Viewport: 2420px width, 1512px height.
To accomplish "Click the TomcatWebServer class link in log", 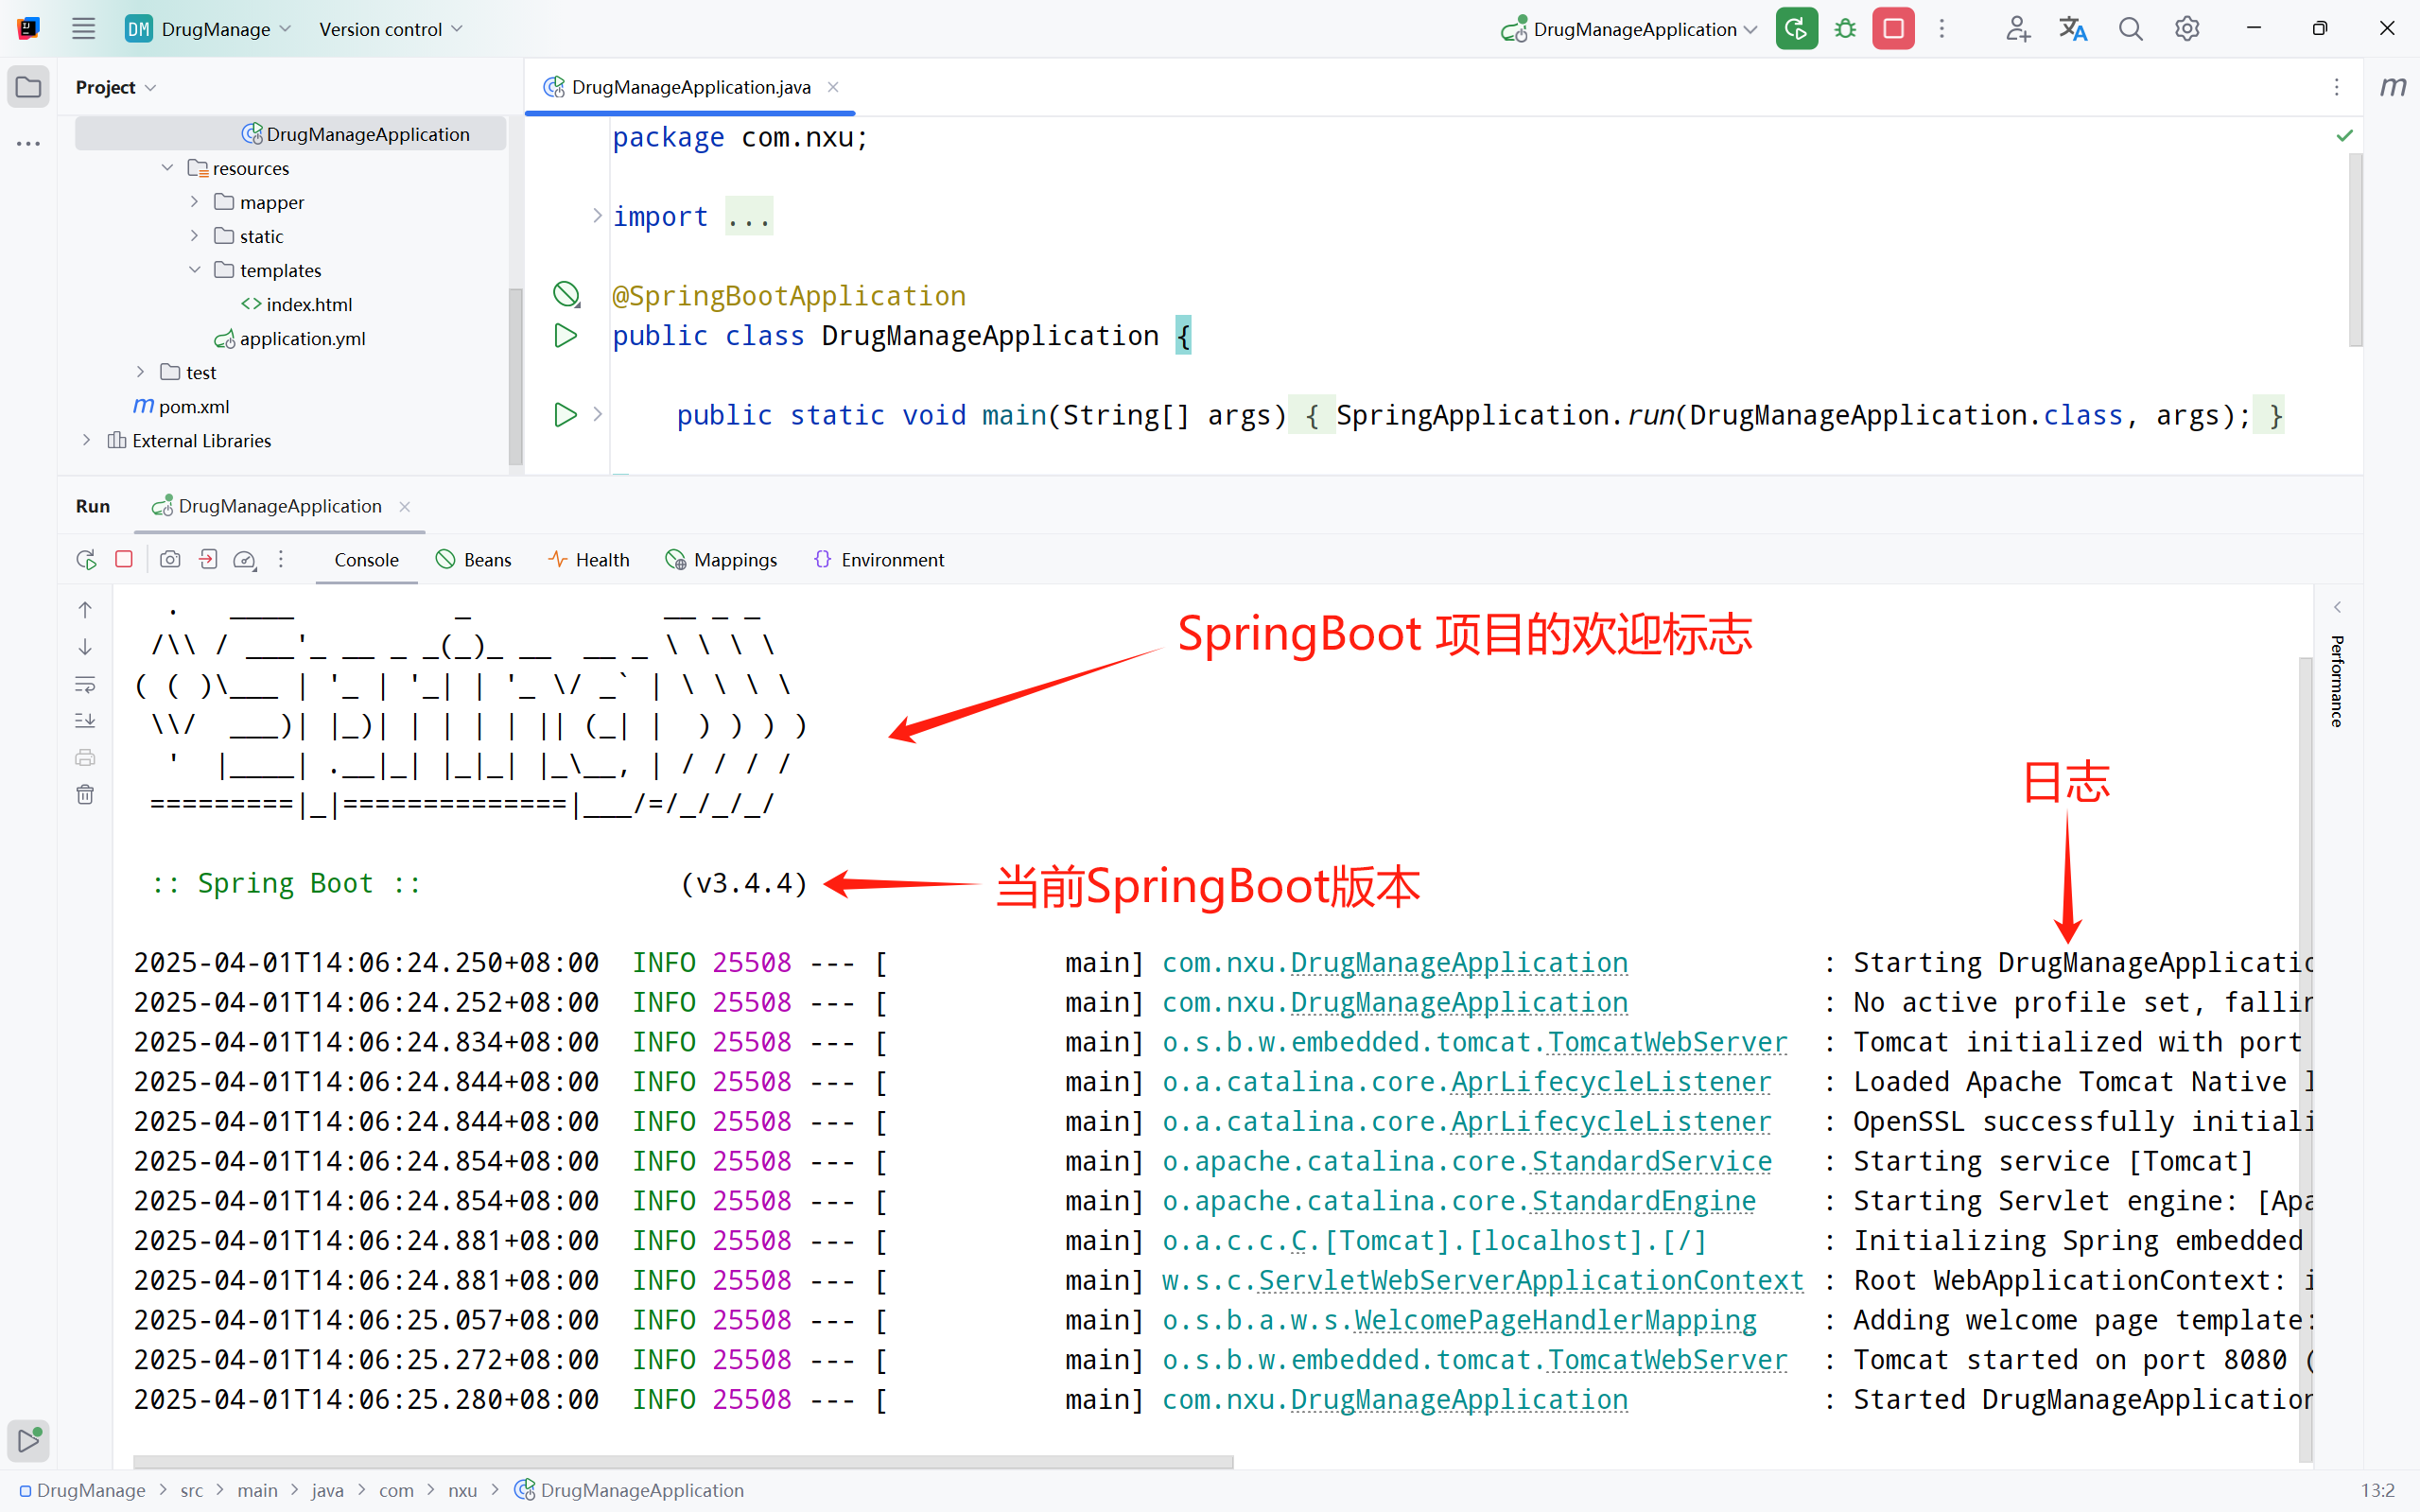I will pyautogui.click(x=1667, y=1042).
